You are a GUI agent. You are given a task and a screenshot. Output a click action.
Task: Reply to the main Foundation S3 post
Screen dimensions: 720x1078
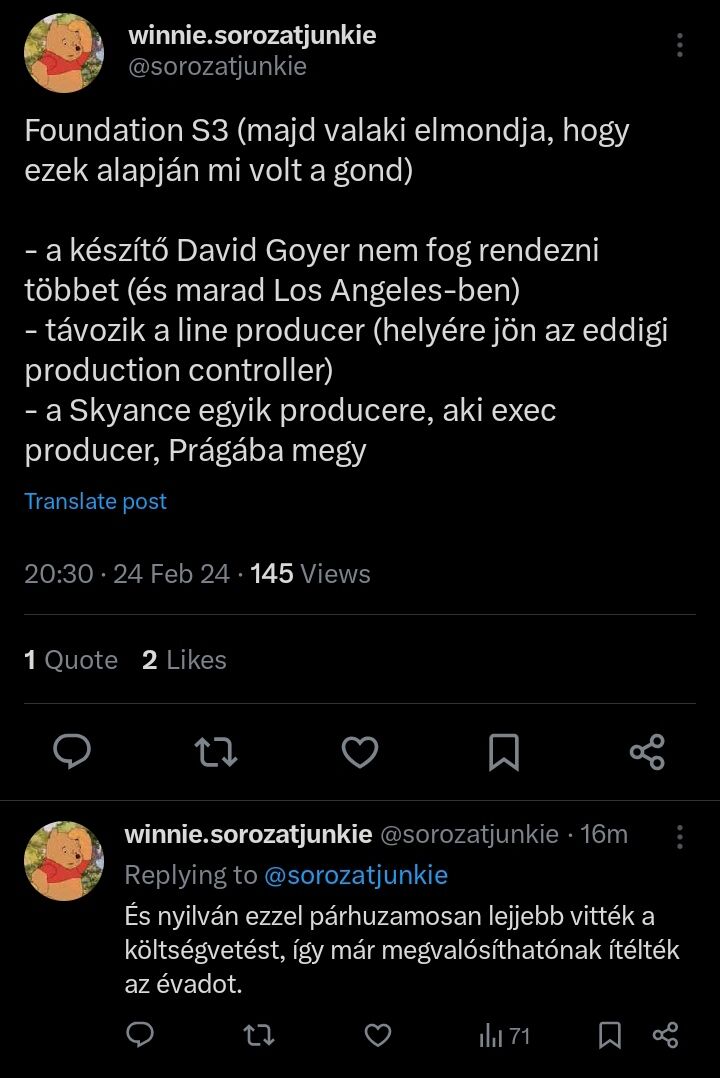(72, 752)
